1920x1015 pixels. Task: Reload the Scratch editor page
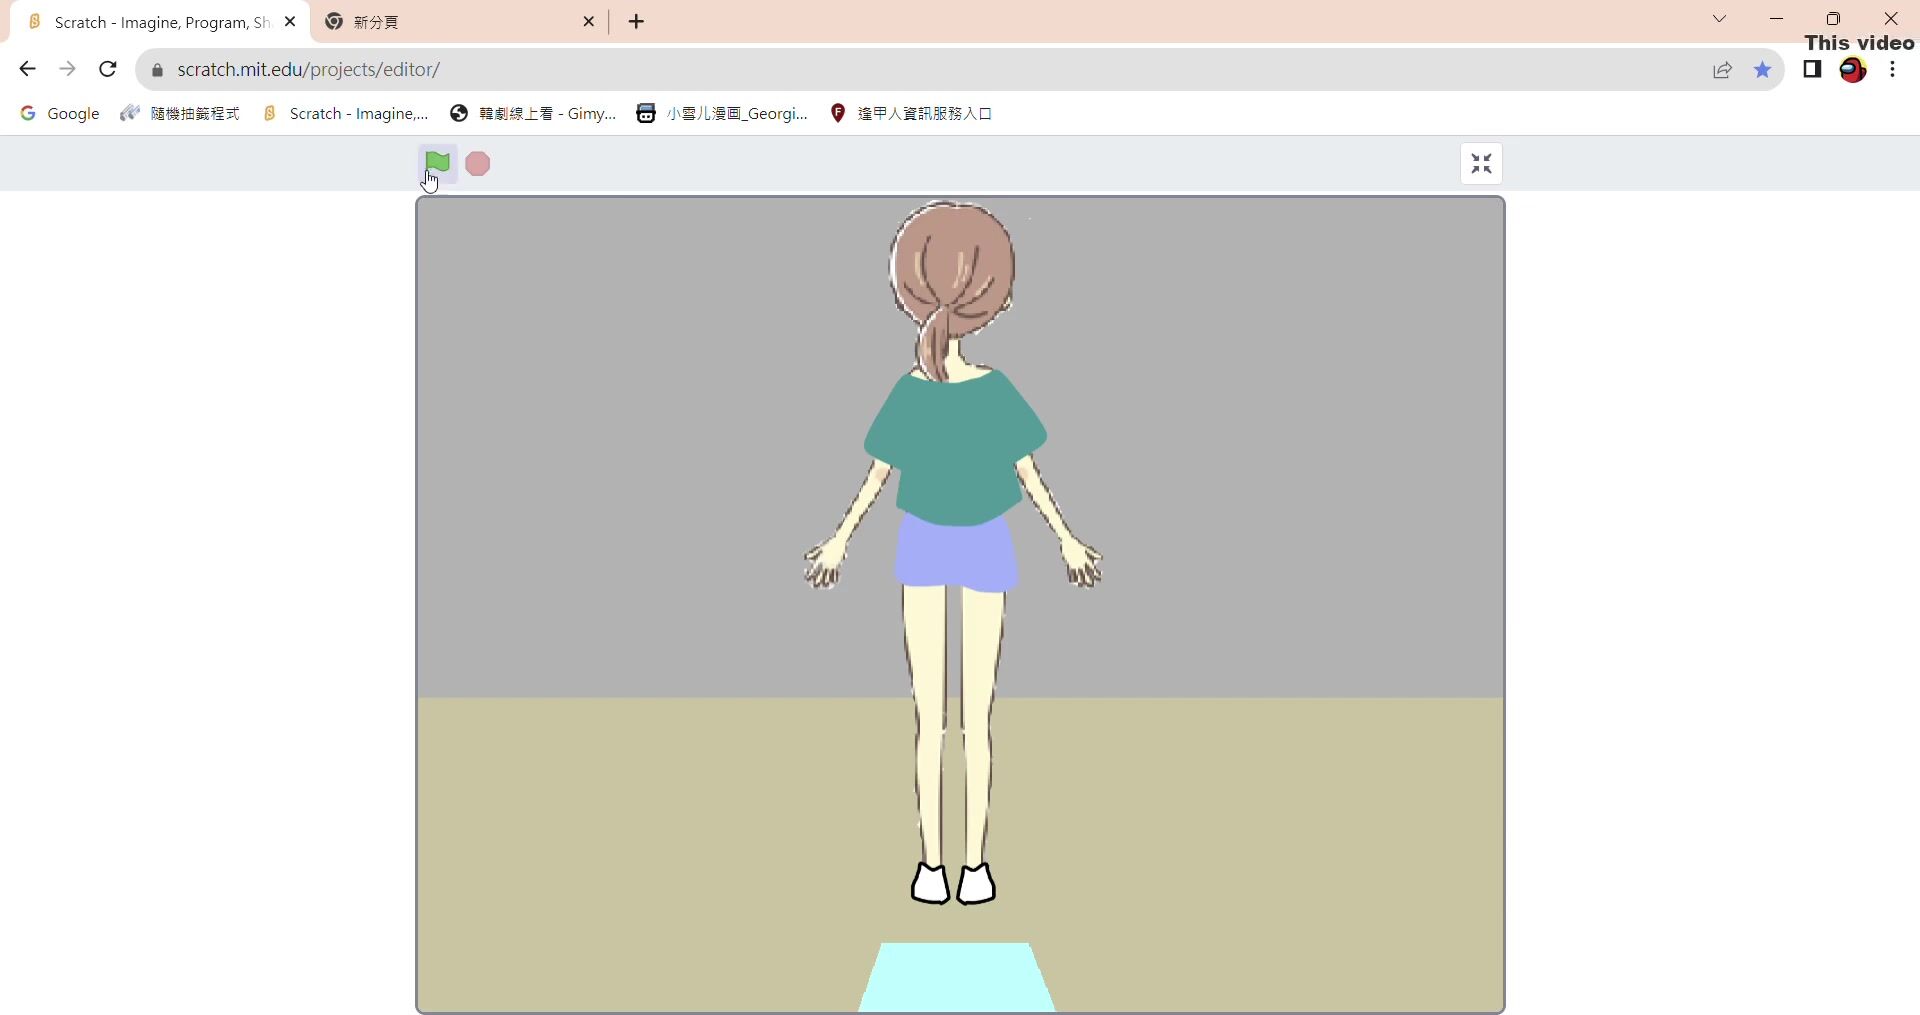click(108, 69)
